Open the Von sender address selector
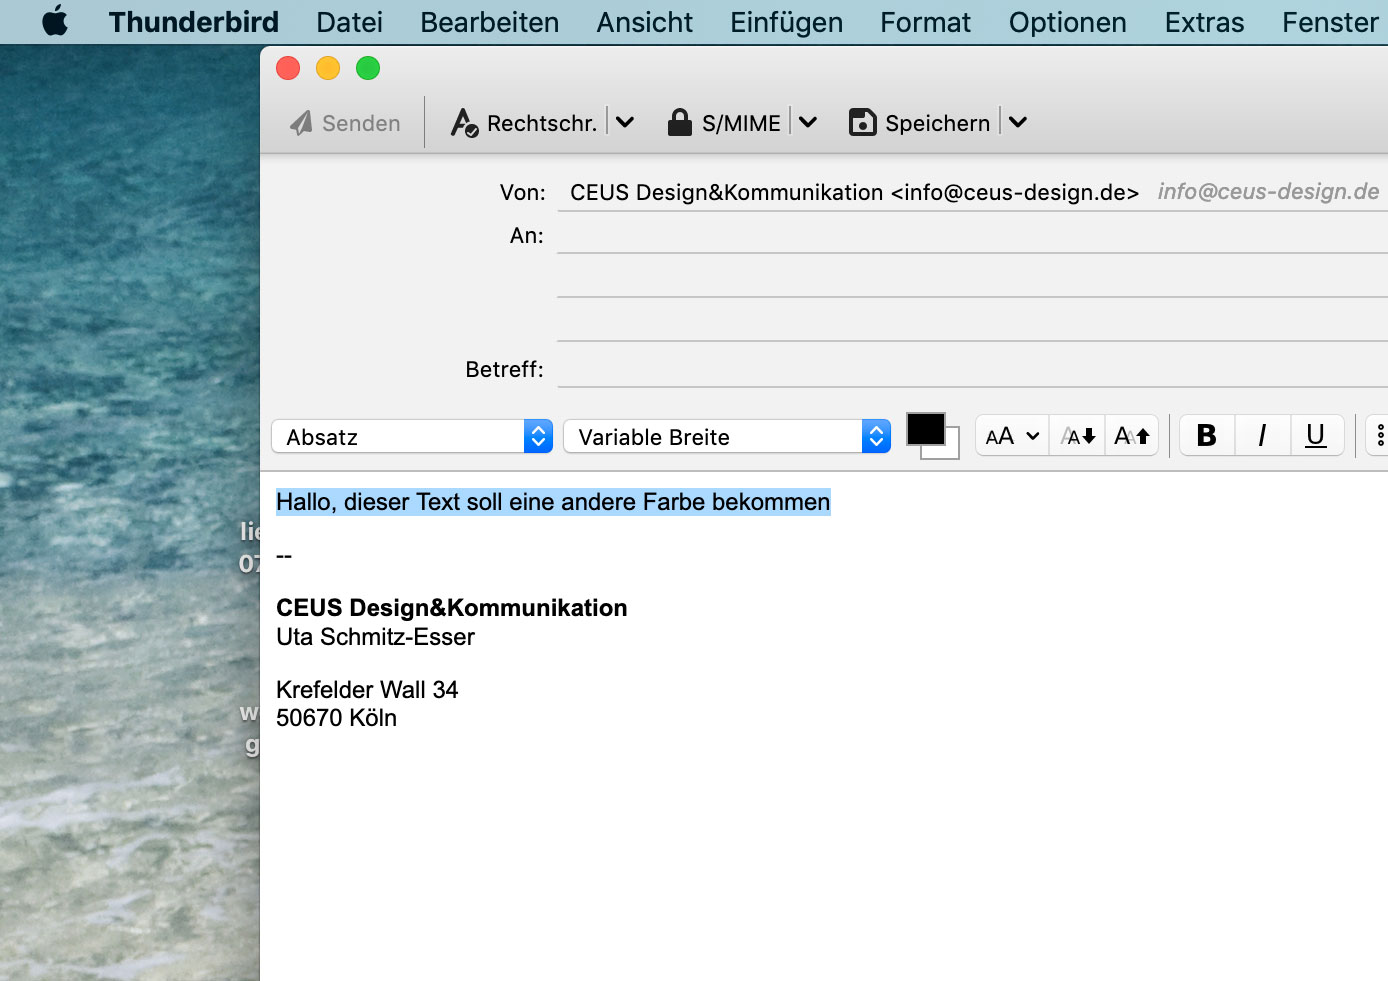 point(973,192)
